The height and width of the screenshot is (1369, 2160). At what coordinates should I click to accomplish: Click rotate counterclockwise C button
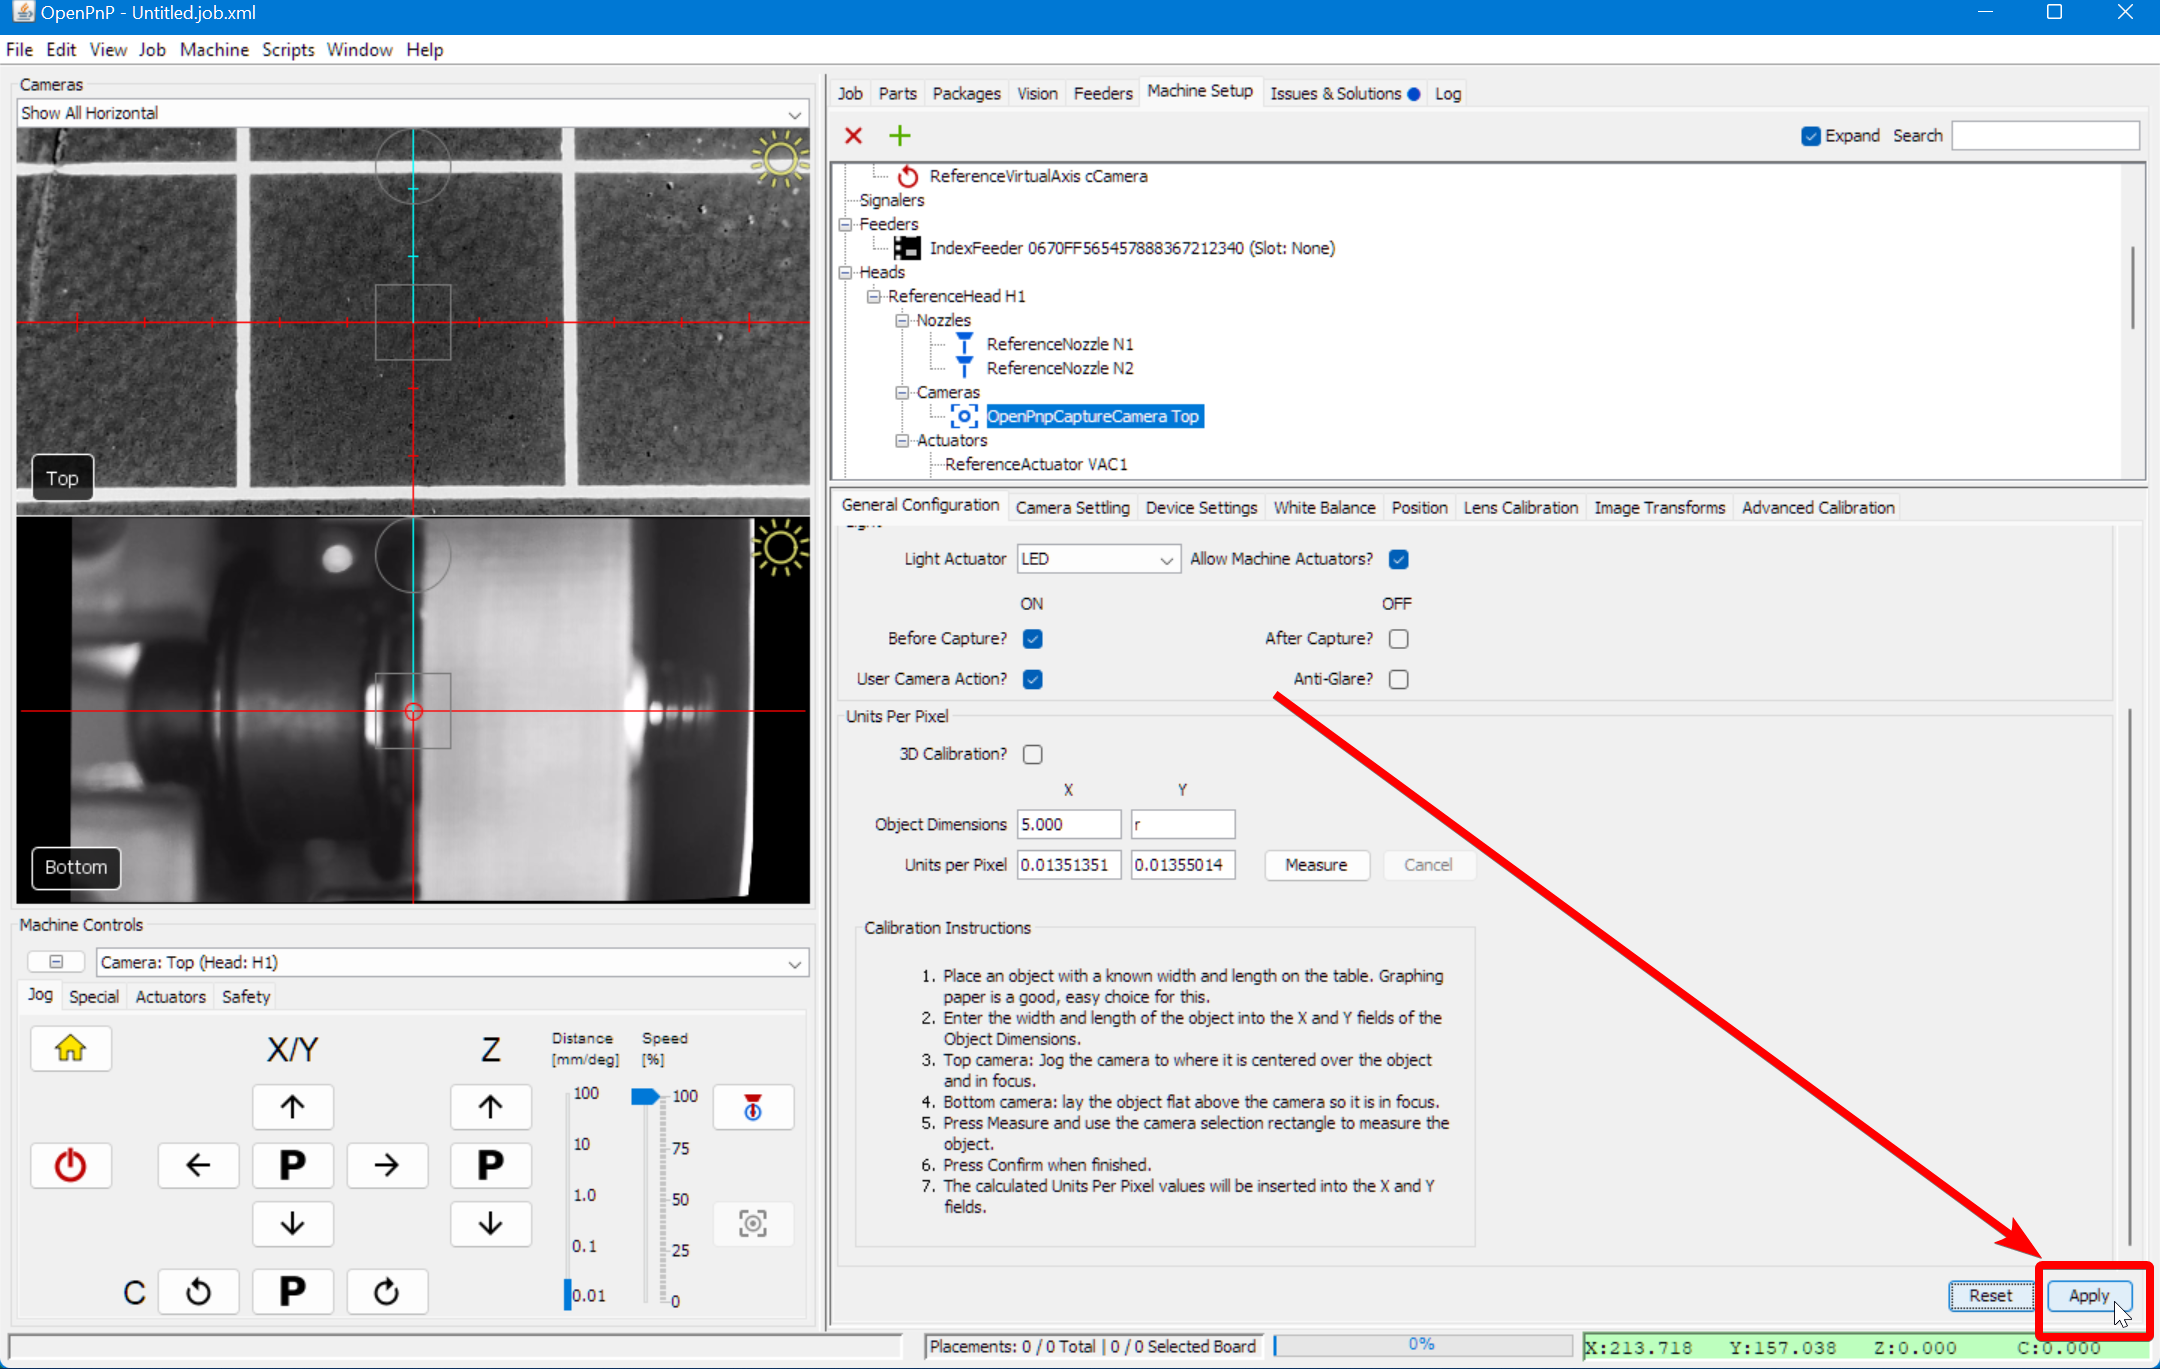[x=198, y=1292]
